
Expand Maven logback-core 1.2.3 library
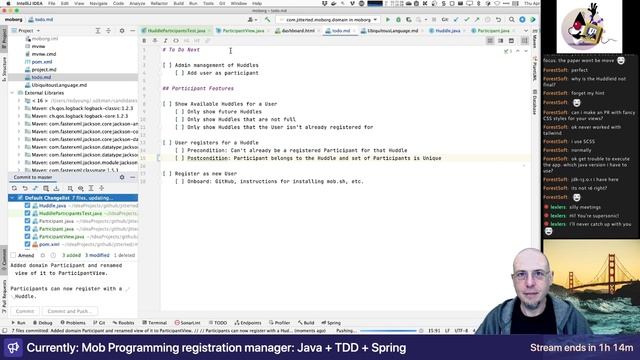pyautogui.click(x=19, y=116)
